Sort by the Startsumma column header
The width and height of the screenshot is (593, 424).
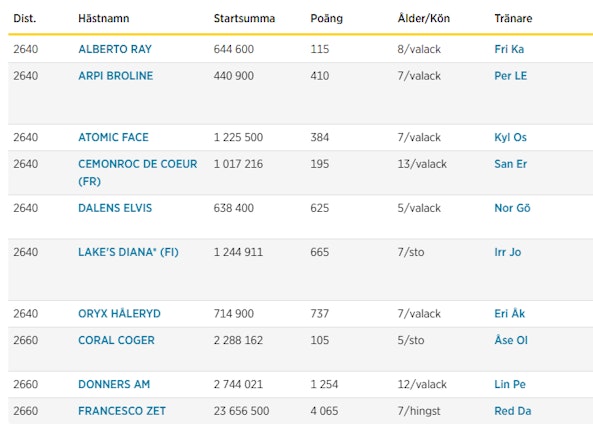coord(244,18)
